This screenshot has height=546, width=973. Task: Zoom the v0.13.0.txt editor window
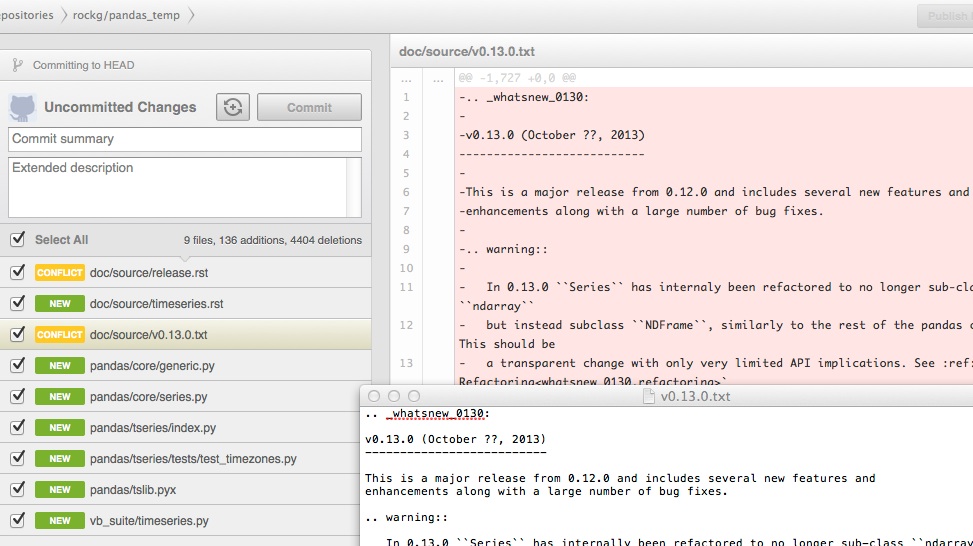click(414, 396)
